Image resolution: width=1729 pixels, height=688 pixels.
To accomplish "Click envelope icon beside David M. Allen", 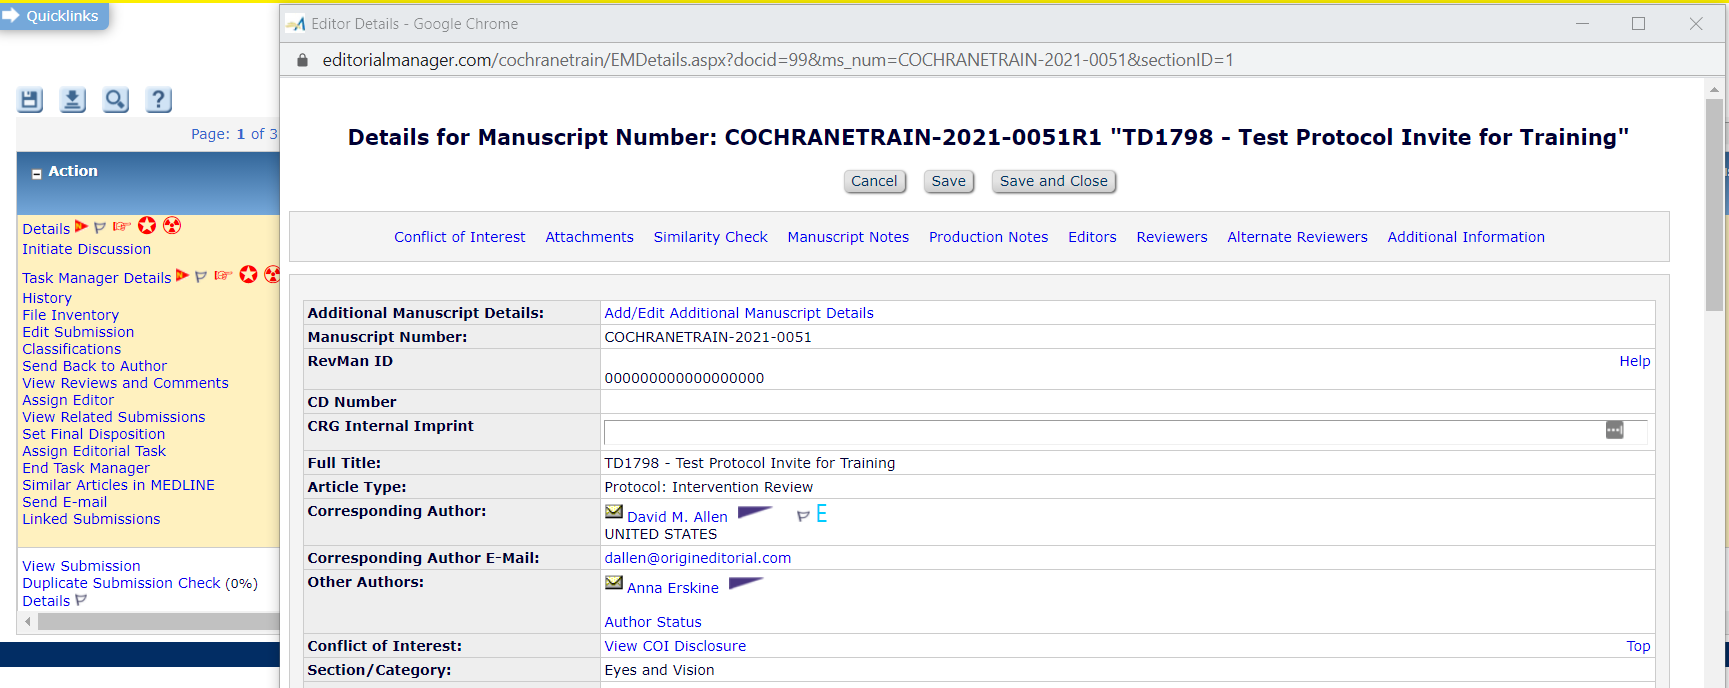I will [614, 512].
